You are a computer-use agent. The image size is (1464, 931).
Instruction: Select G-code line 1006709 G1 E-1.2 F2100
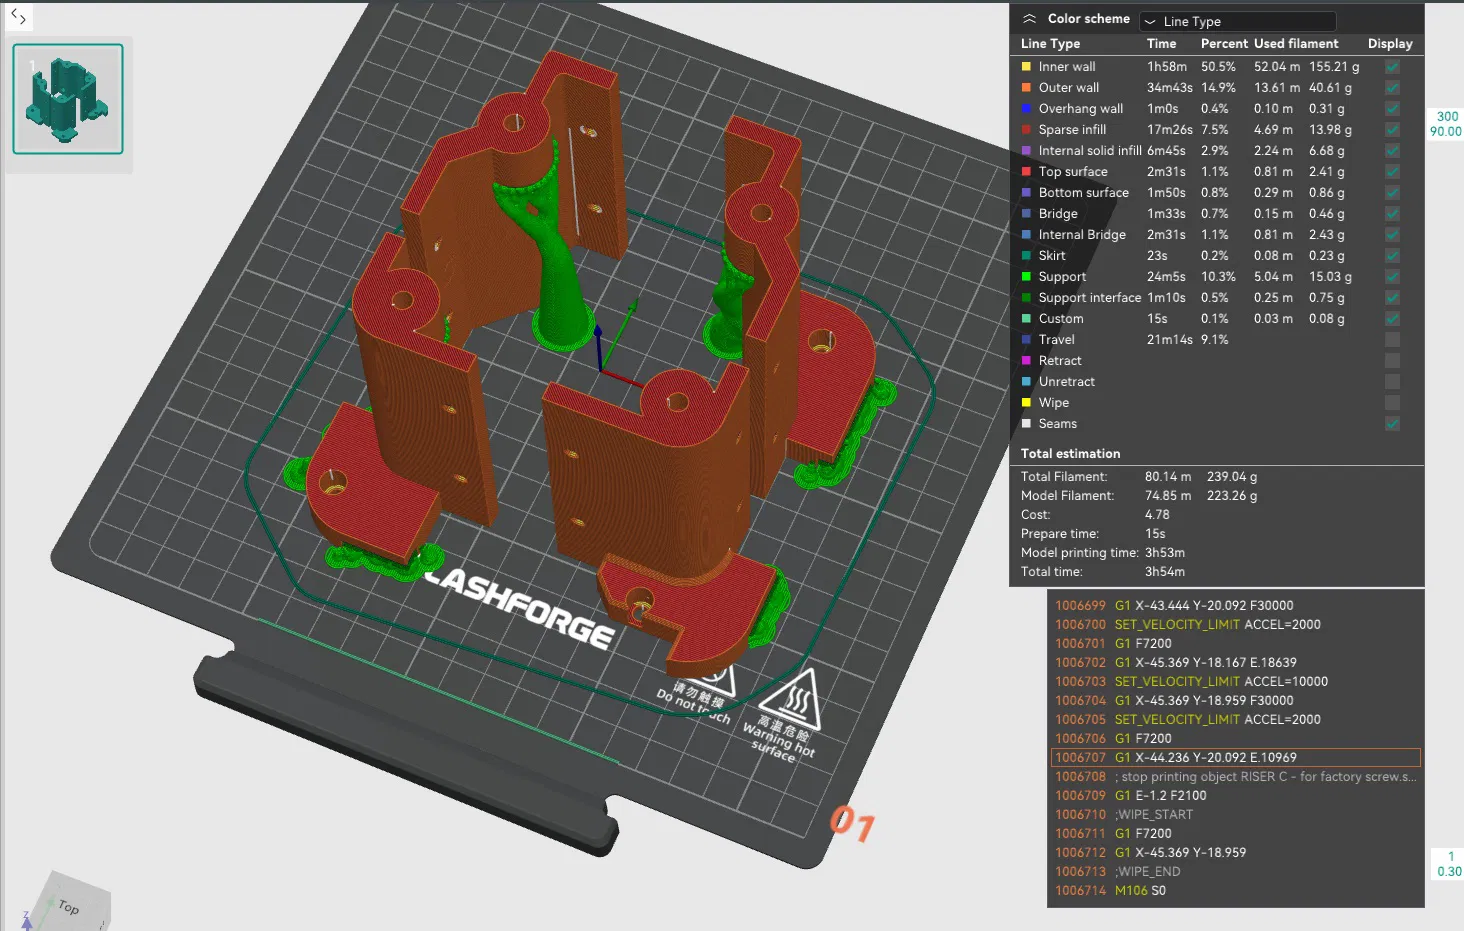[x=1236, y=796]
